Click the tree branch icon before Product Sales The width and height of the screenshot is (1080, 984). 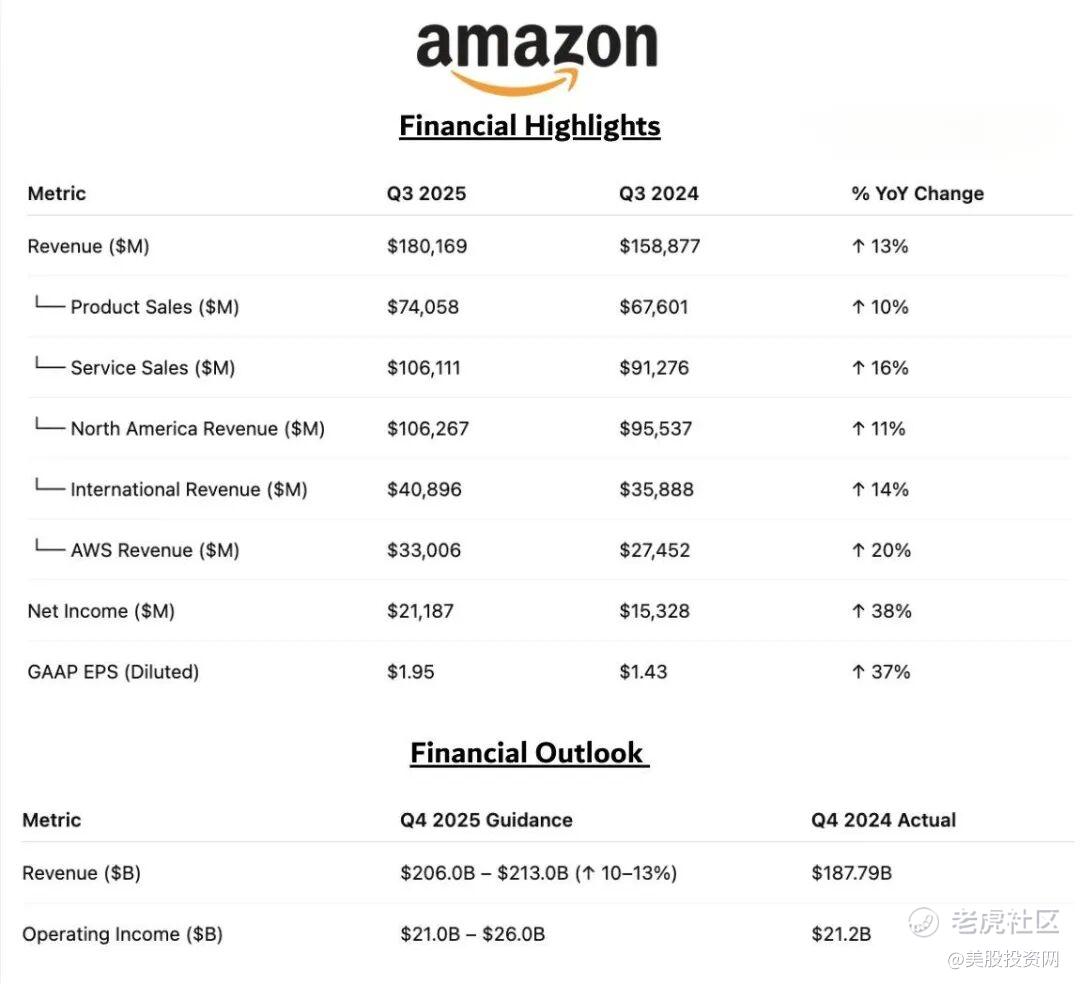point(49,305)
